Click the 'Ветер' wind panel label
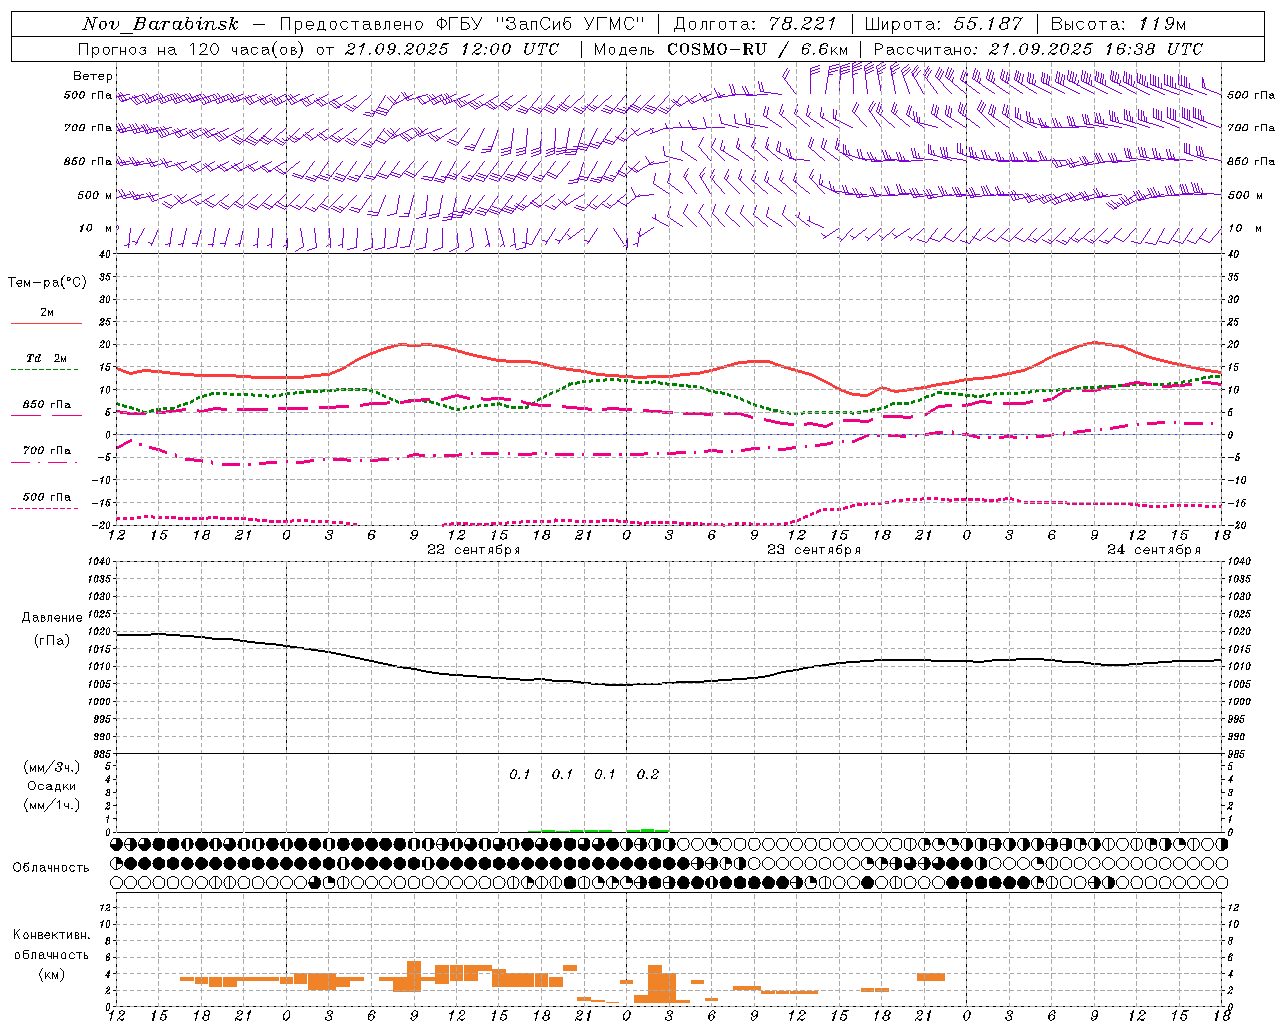Image resolution: width=1280 pixels, height=1024 pixels. [93, 76]
